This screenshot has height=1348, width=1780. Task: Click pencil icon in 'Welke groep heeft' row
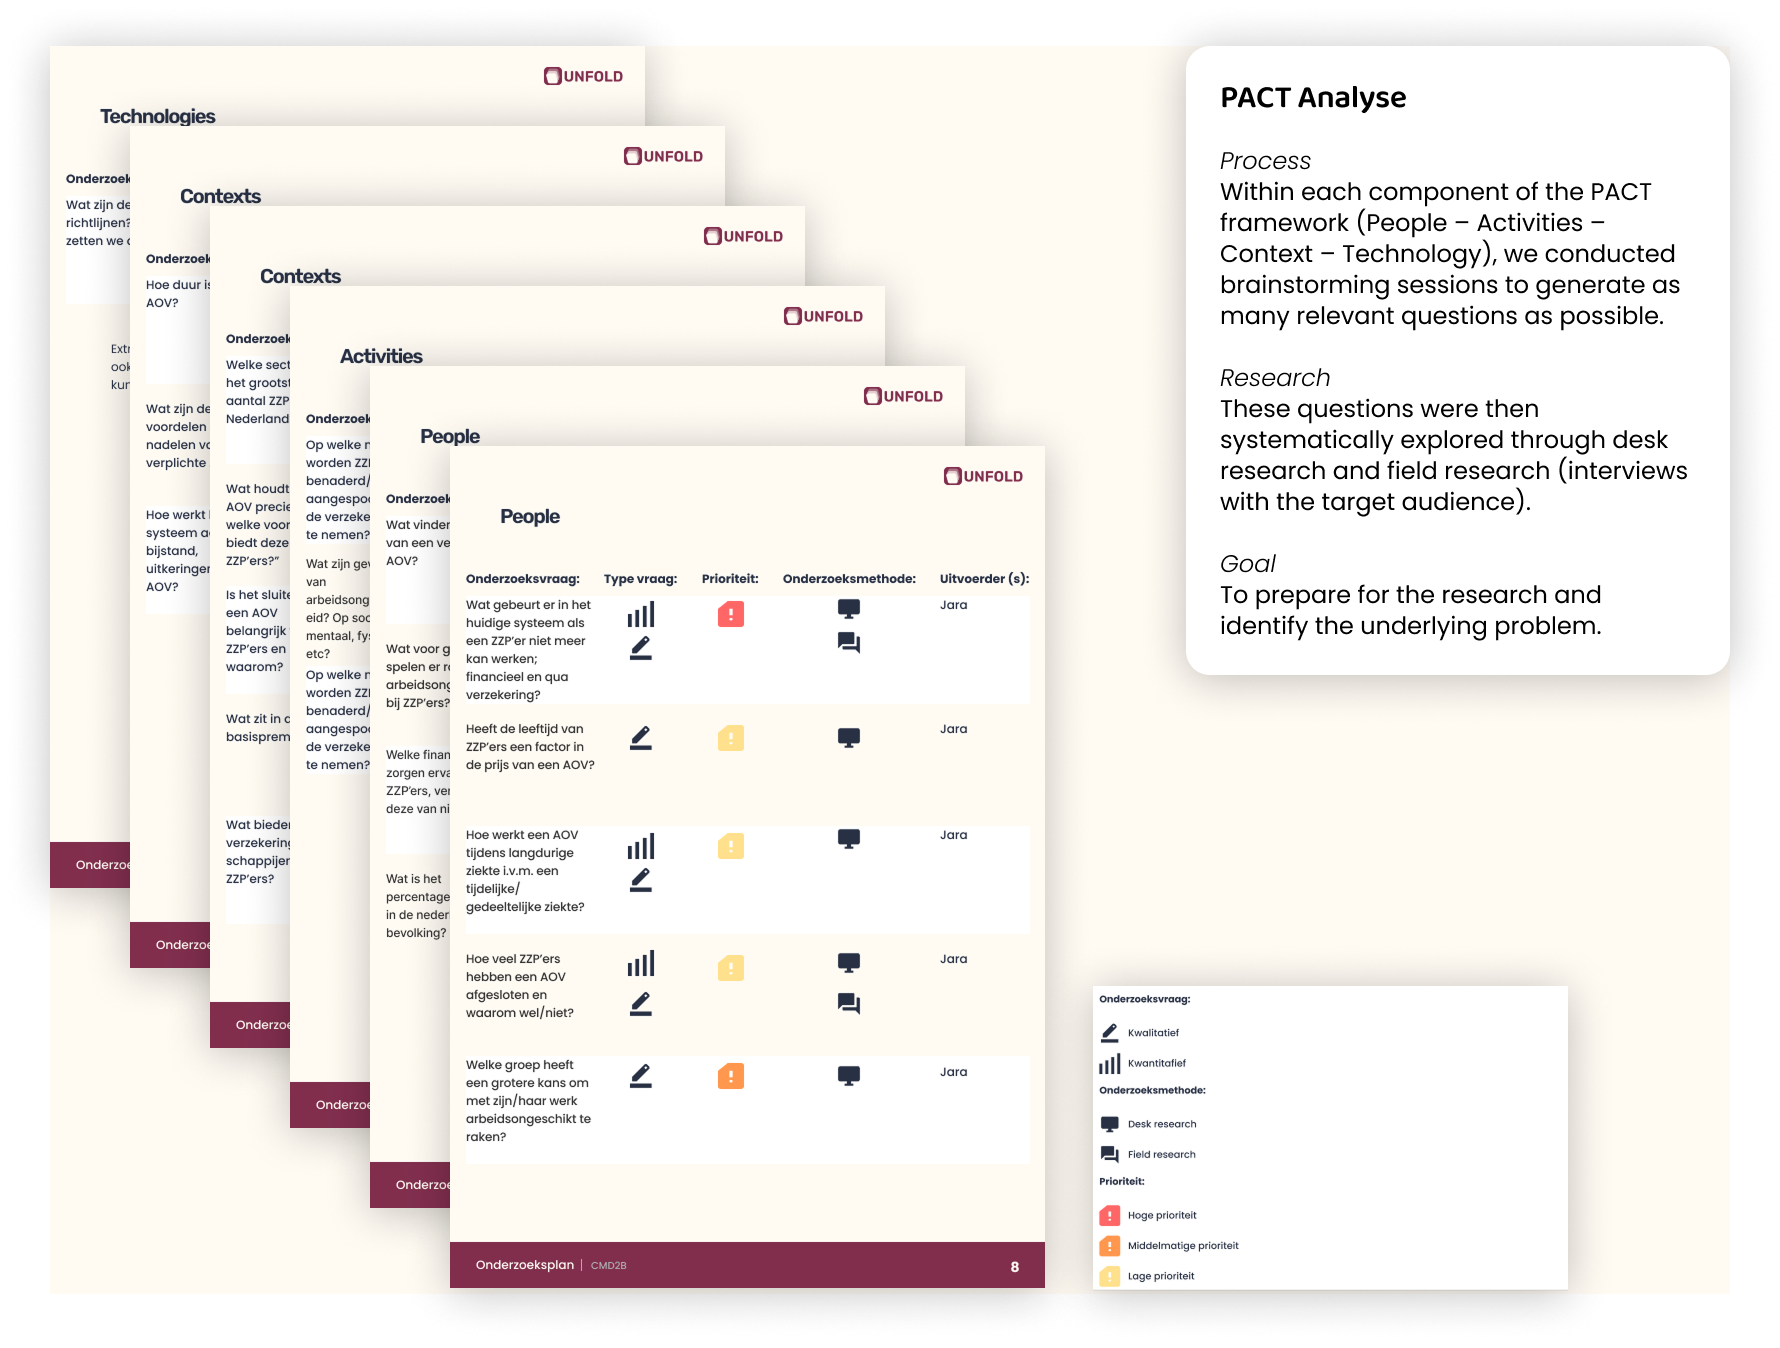click(x=641, y=1076)
